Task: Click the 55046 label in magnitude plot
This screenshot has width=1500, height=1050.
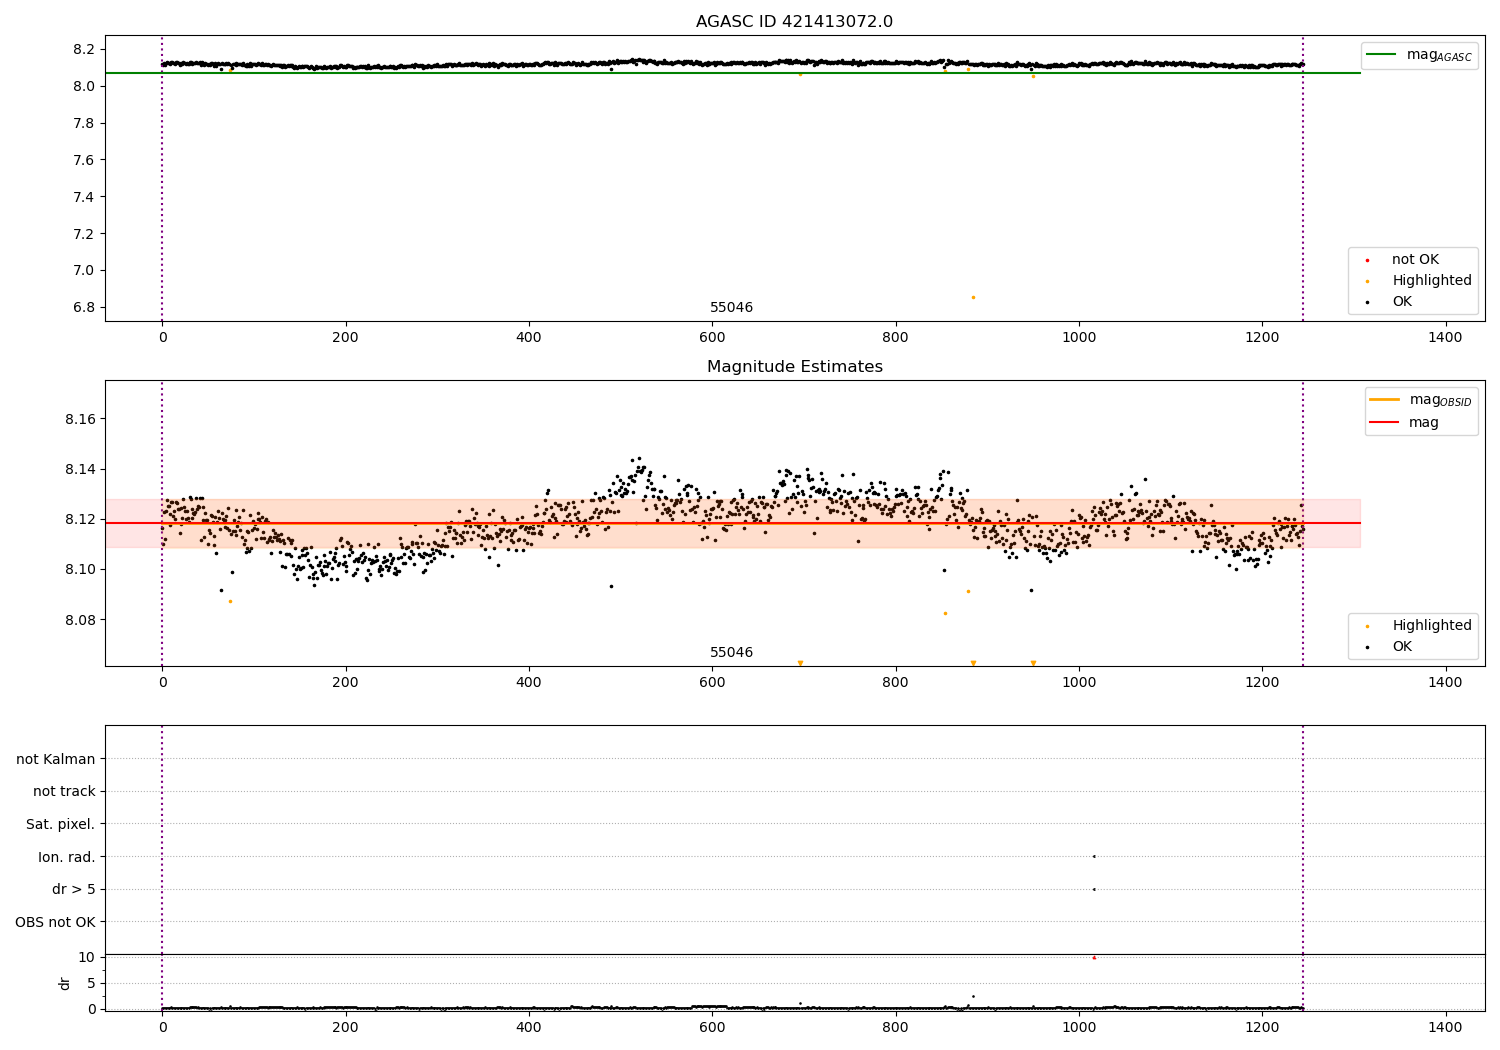Action: click(731, 653)
